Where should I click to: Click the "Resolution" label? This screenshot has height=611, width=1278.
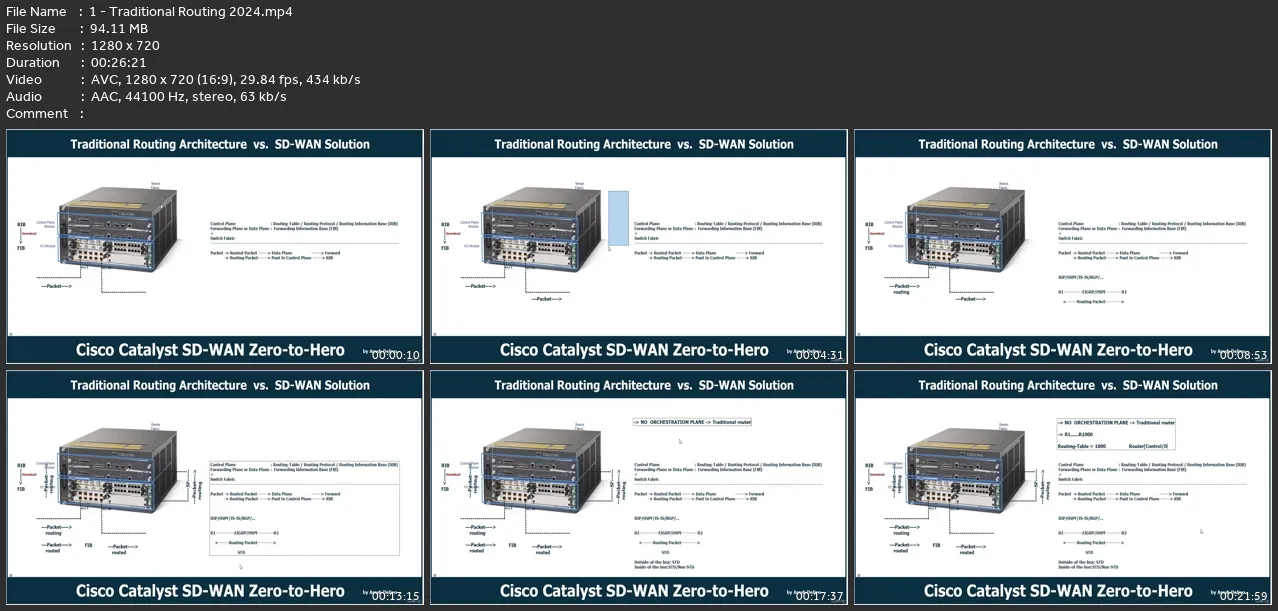39,45
